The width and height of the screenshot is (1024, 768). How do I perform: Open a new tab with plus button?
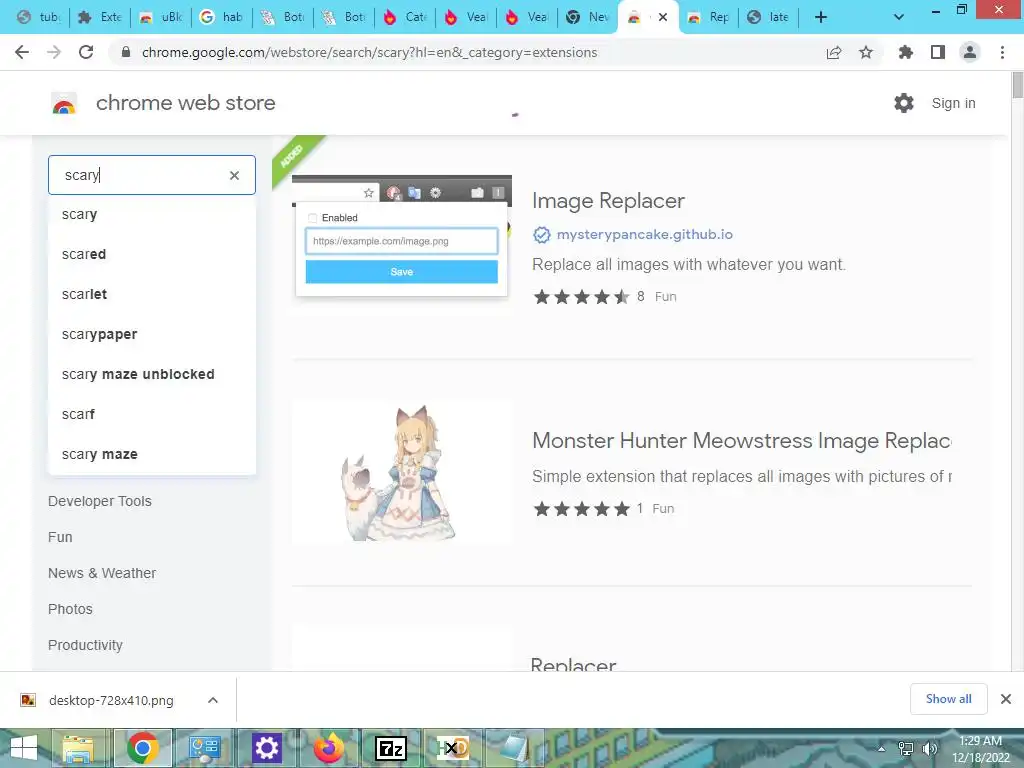[821, 17]
